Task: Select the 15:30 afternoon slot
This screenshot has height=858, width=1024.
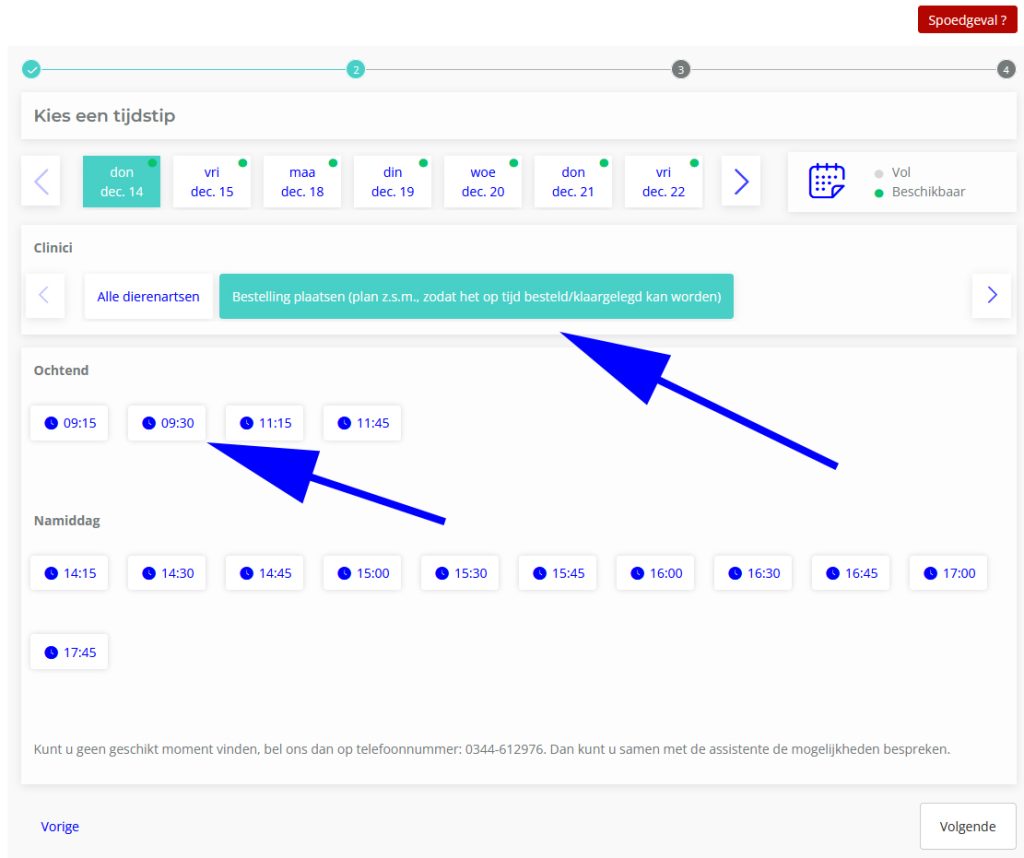Action: click(x=460, y=573)
